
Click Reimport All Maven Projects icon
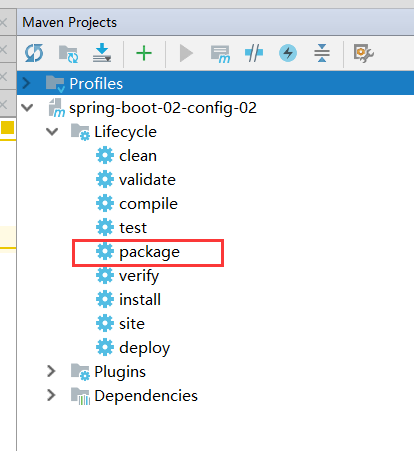[34, 53]
